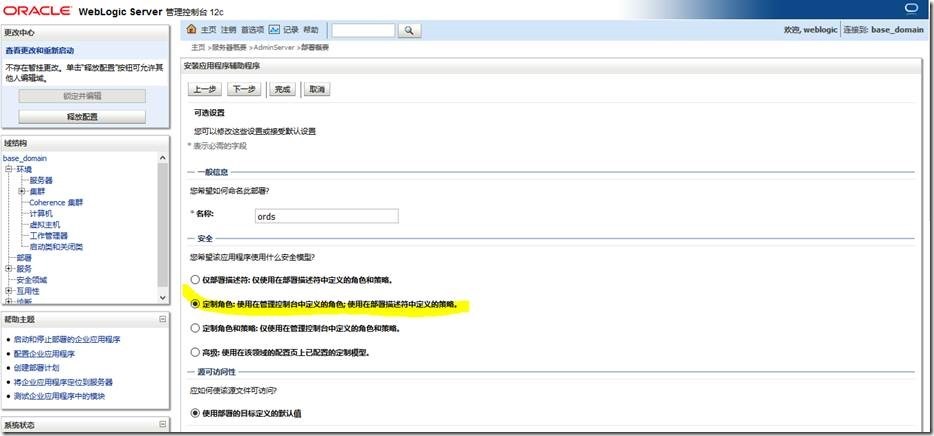
Task: Select 使用部署的目标定义的默认值 radio option
Action: [x=195, y=412]
